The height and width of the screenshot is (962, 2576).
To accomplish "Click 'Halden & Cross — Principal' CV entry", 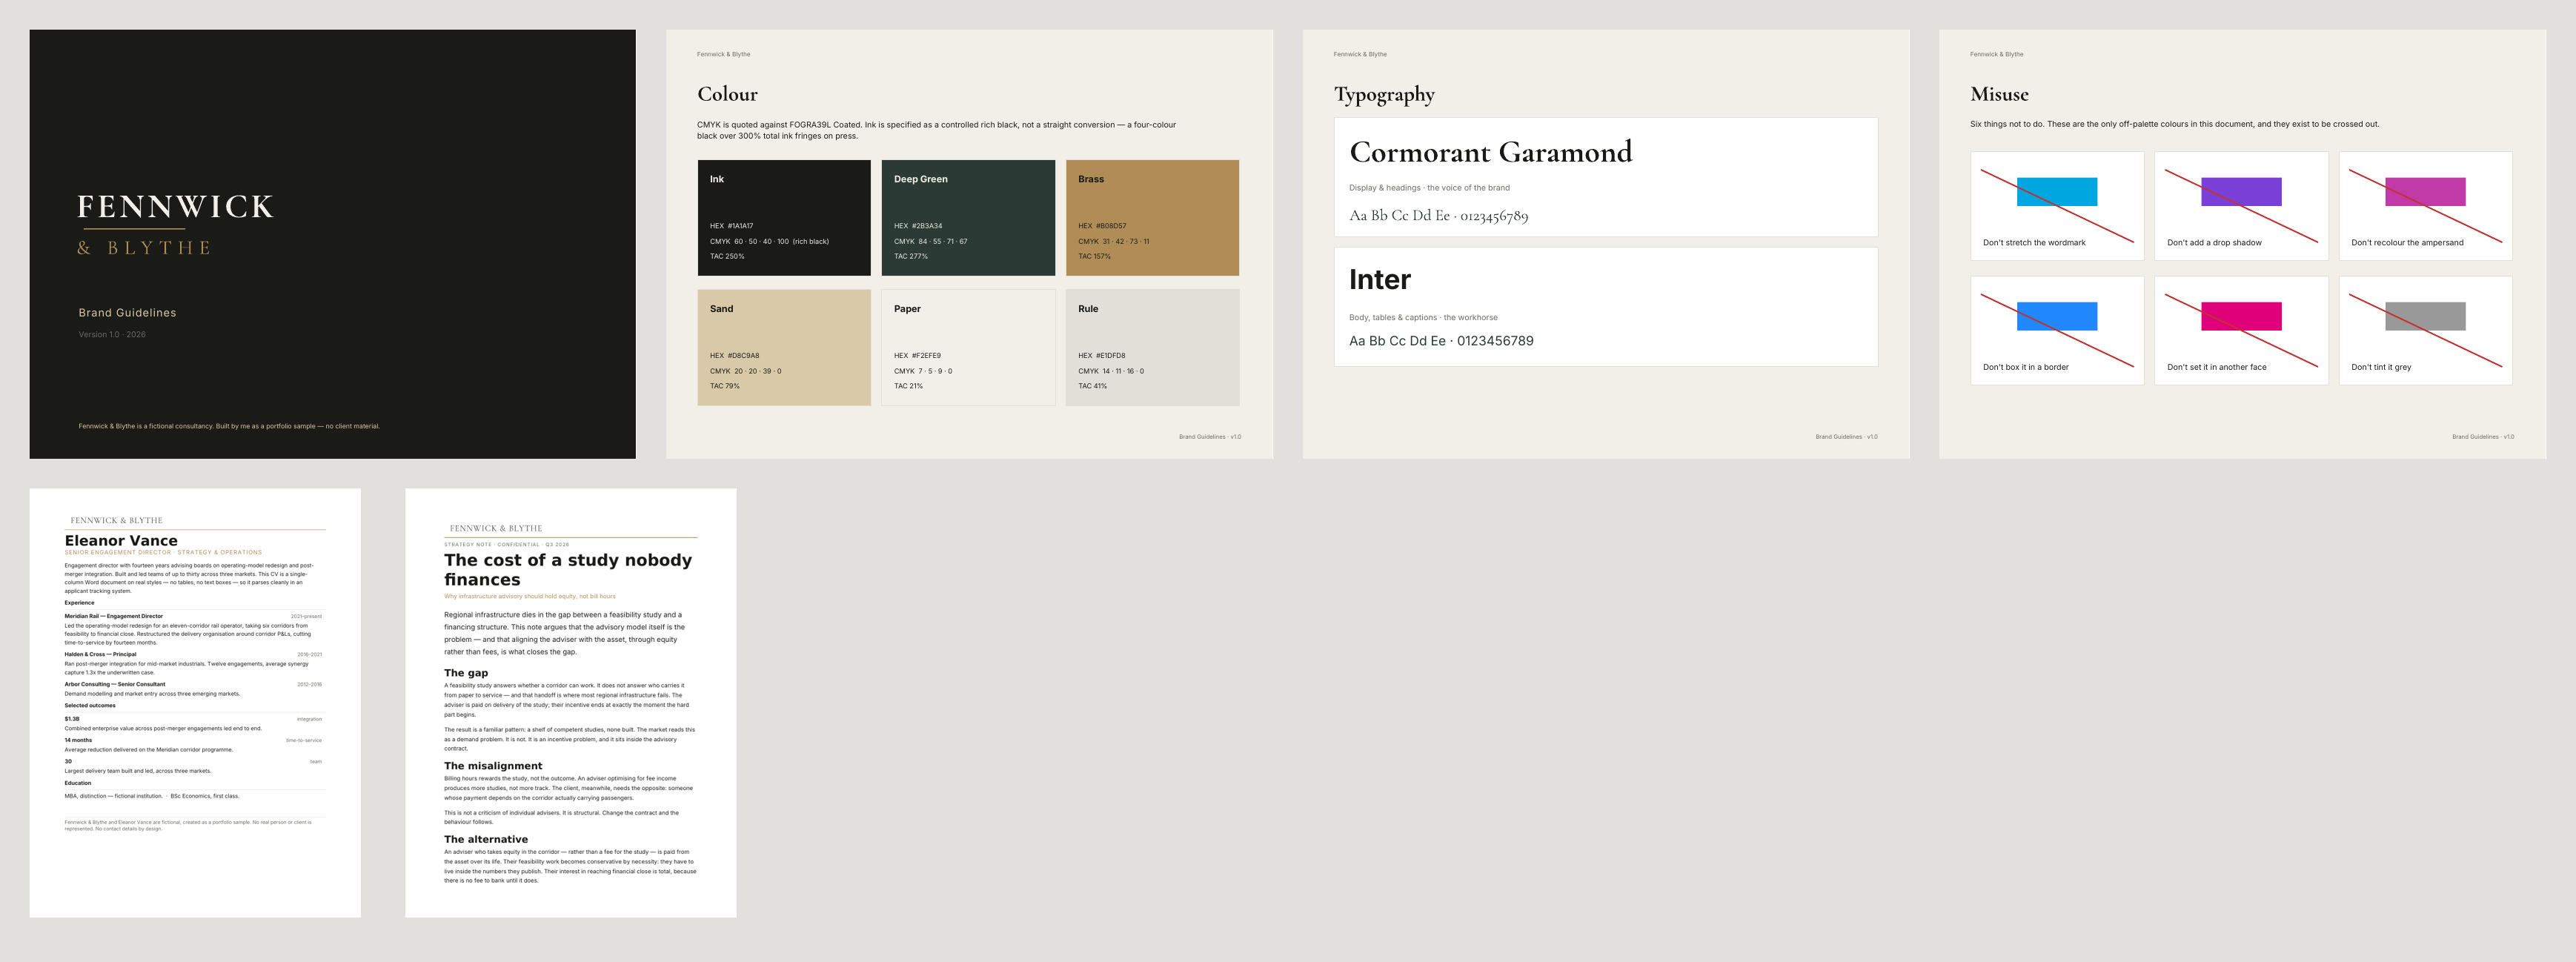I will click(x=100, y=654).
